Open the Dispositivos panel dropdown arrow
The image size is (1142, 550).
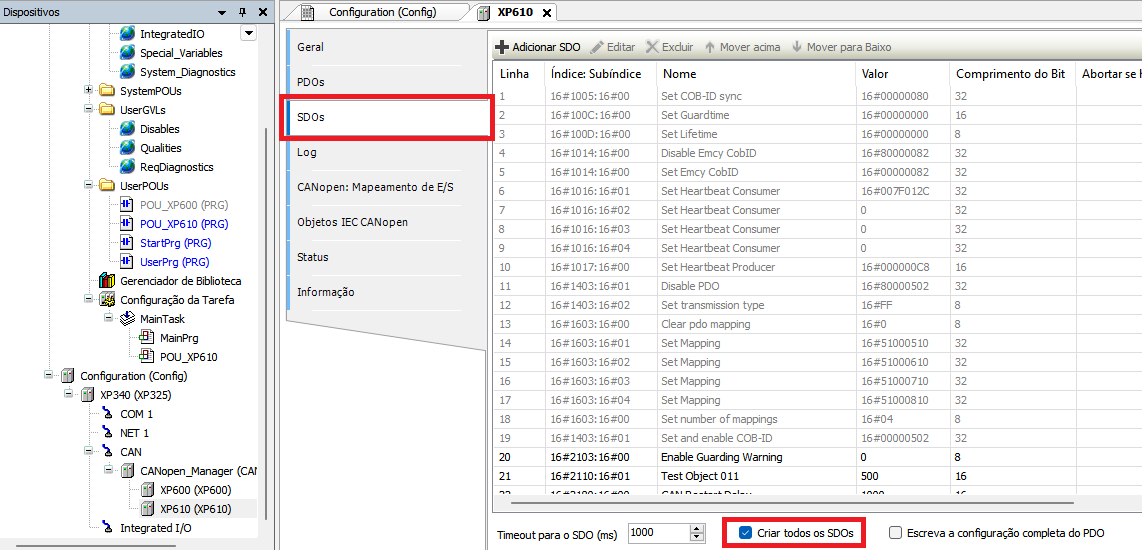[222, 12]
